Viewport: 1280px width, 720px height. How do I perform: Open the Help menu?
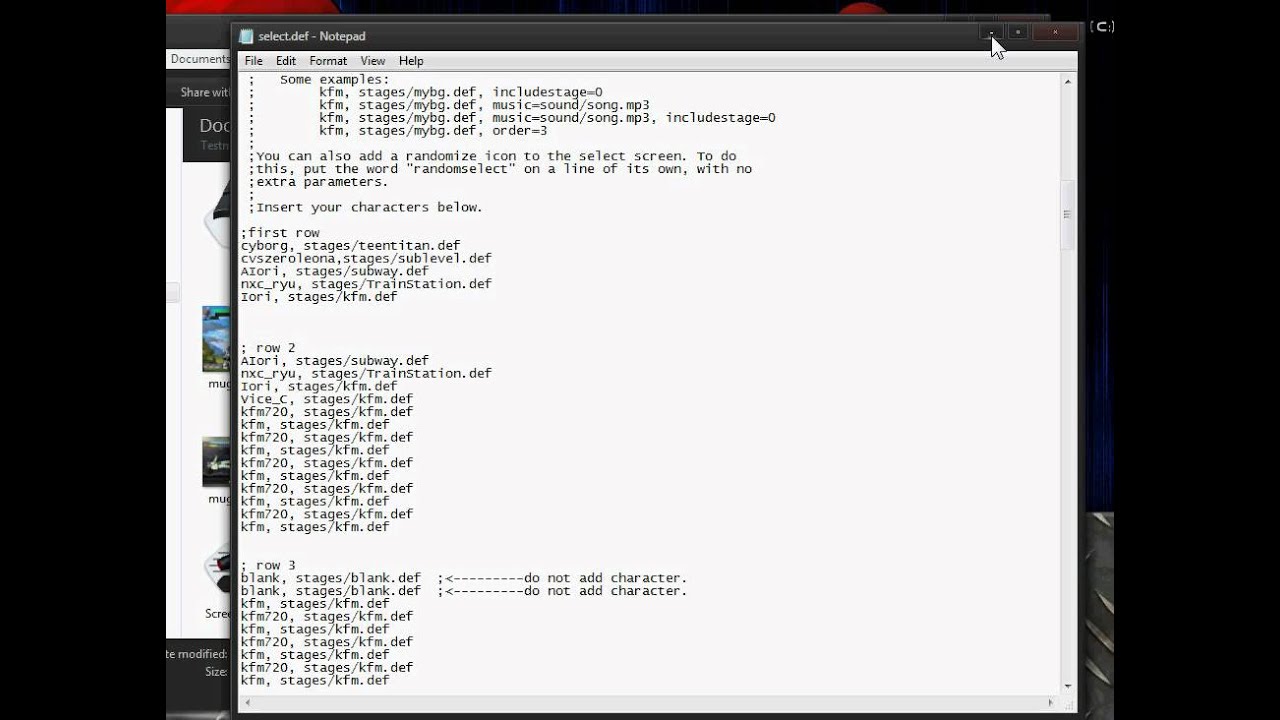[411, 61]
